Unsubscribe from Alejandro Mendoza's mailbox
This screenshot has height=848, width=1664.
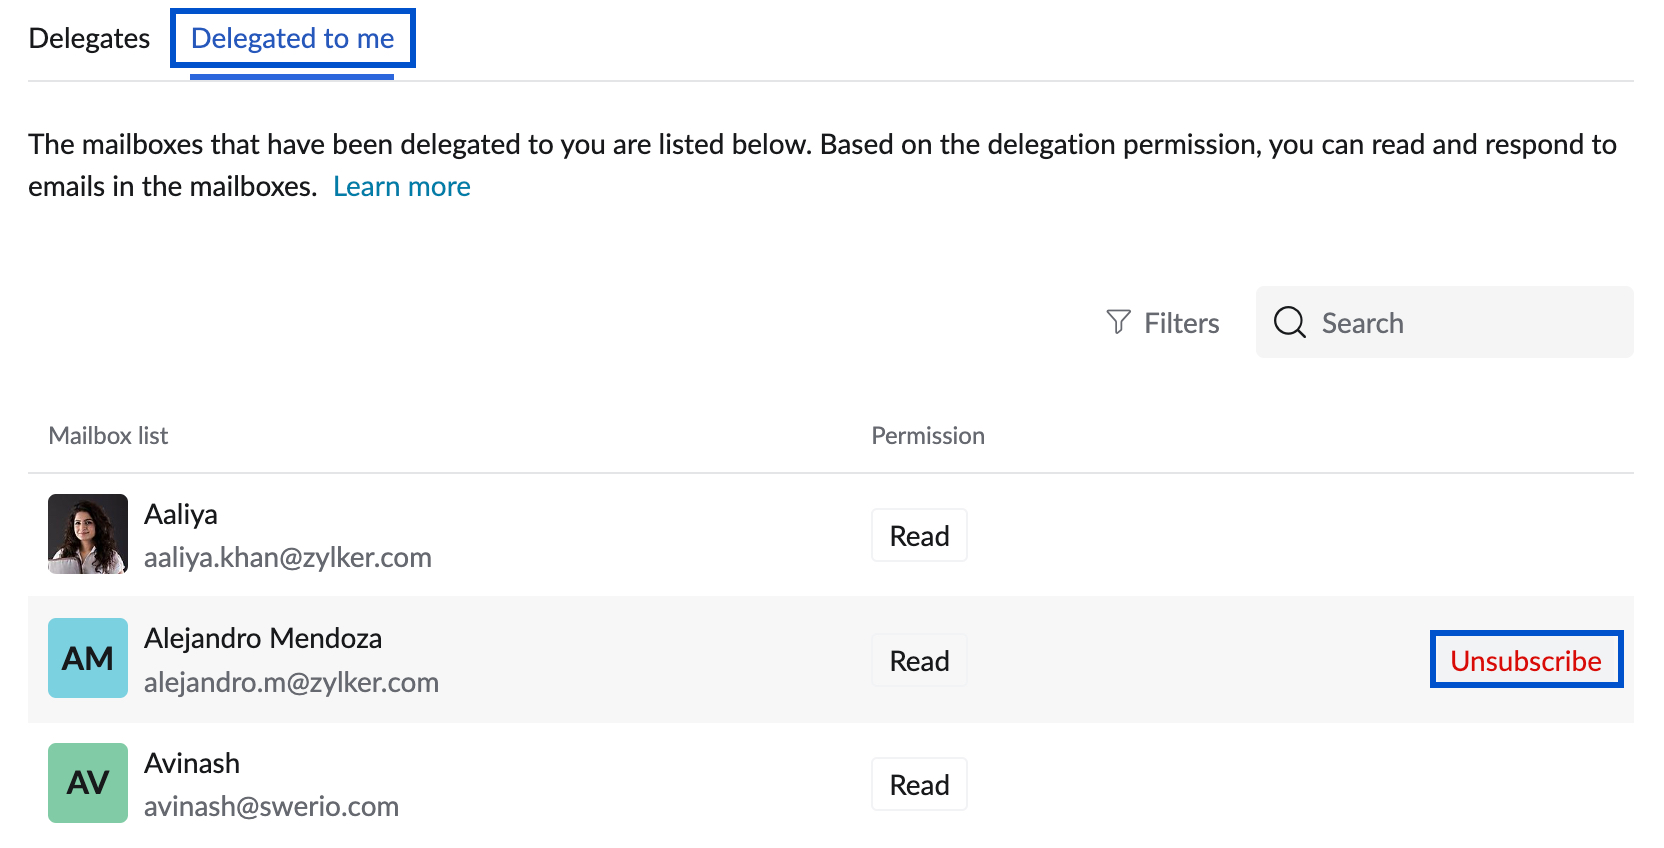point(1525,660)
